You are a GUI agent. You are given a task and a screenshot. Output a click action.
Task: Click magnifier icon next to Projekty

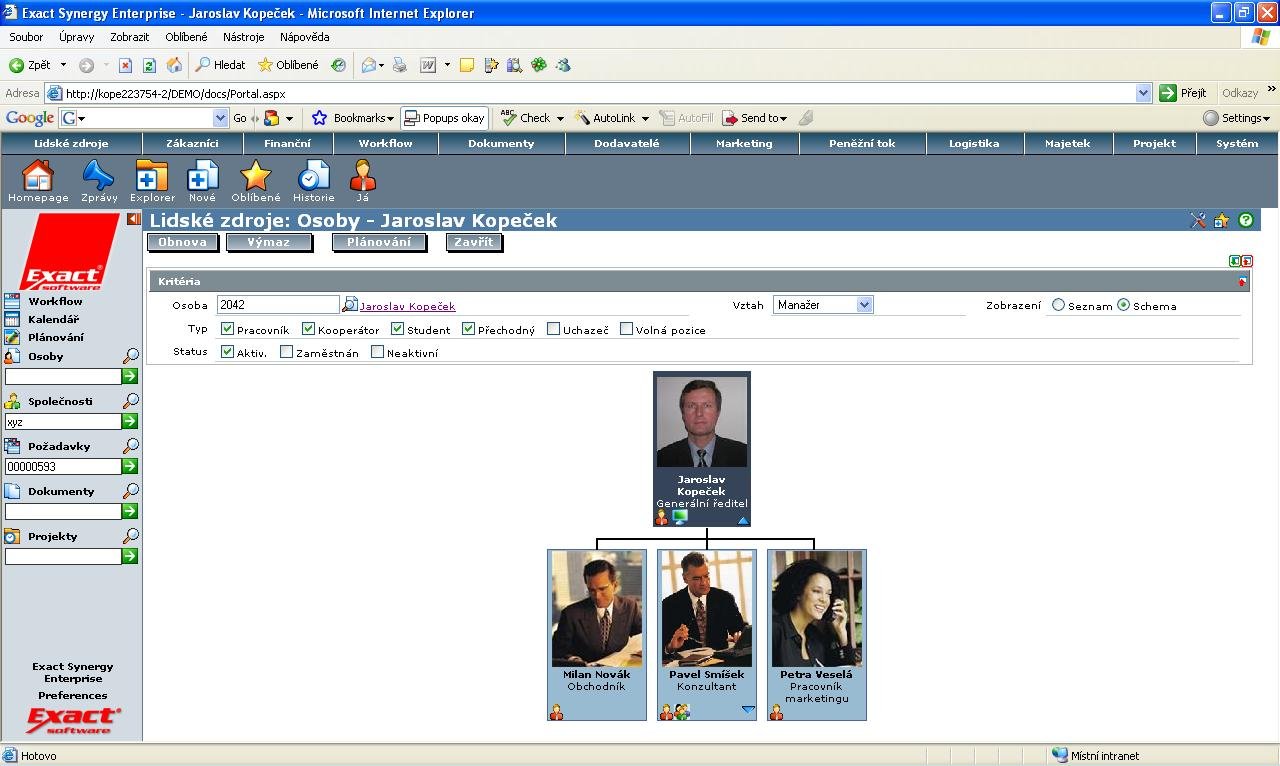(131, 536)
